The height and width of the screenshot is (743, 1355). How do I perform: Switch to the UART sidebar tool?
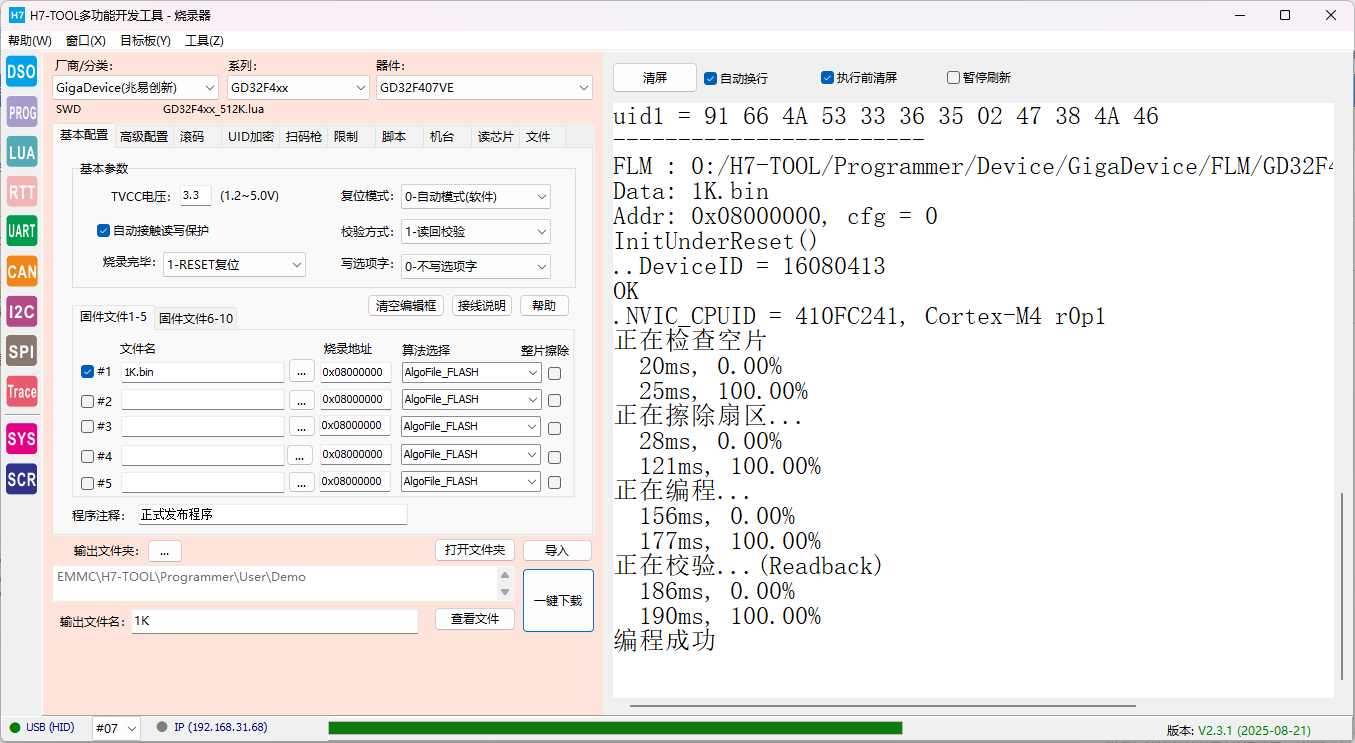pos(21,232)
